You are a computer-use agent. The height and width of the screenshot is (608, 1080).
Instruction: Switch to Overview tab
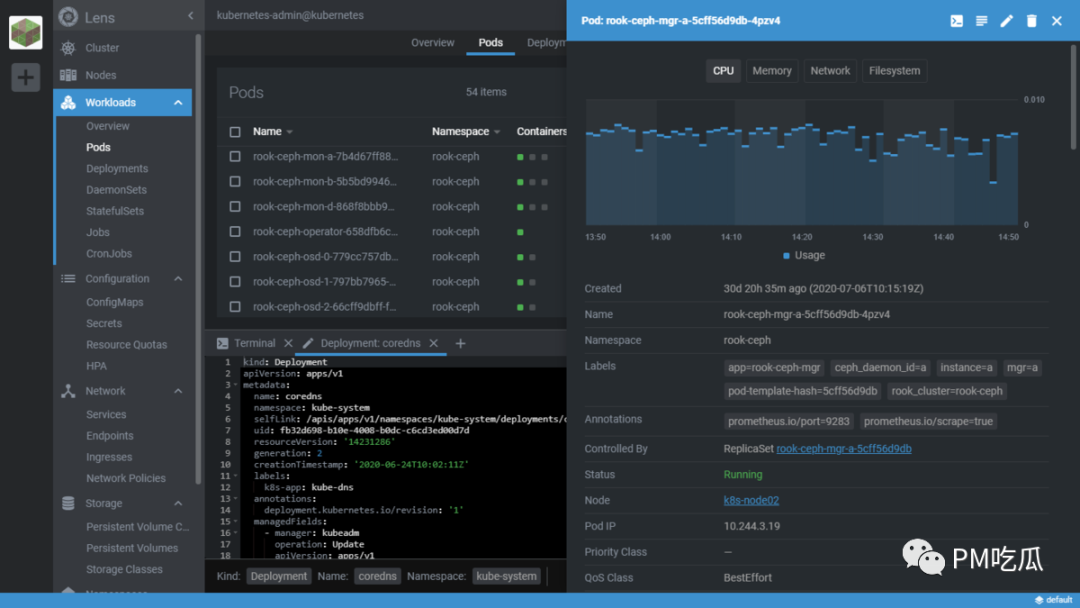[433, 43]
